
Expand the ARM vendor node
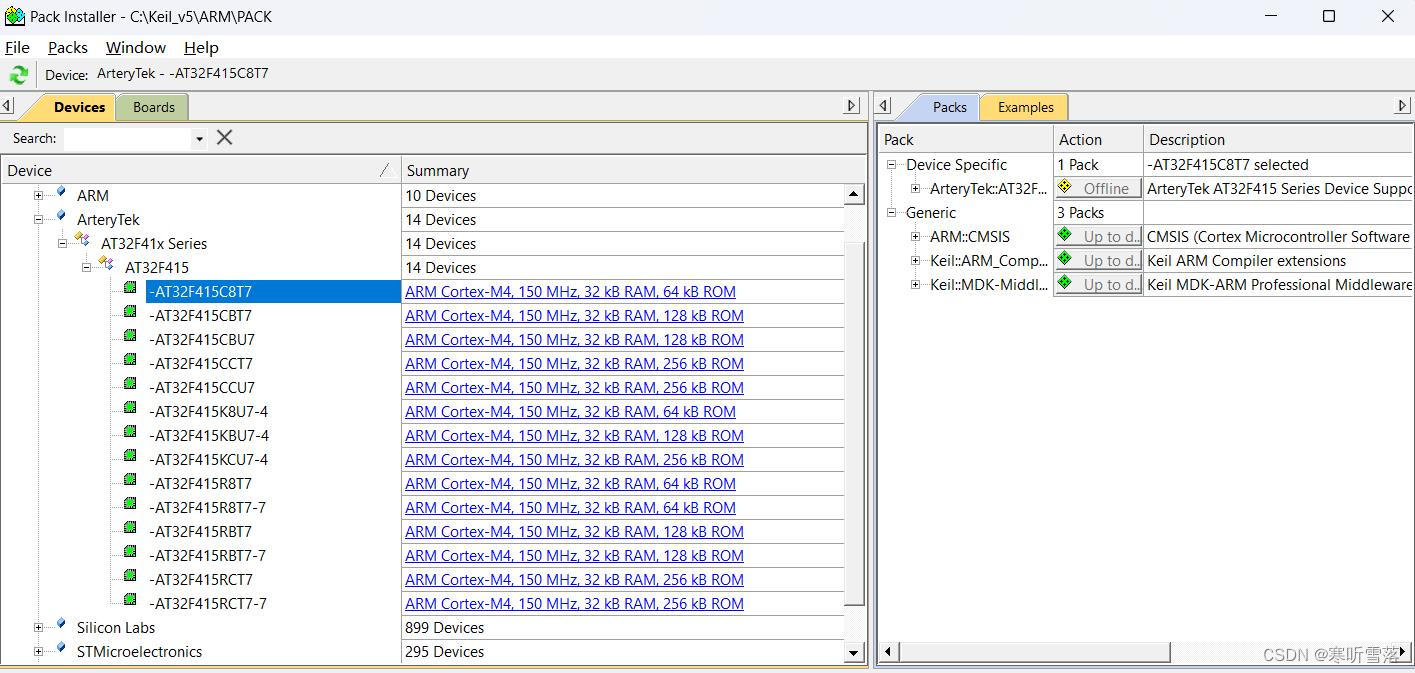pos(39,196)
